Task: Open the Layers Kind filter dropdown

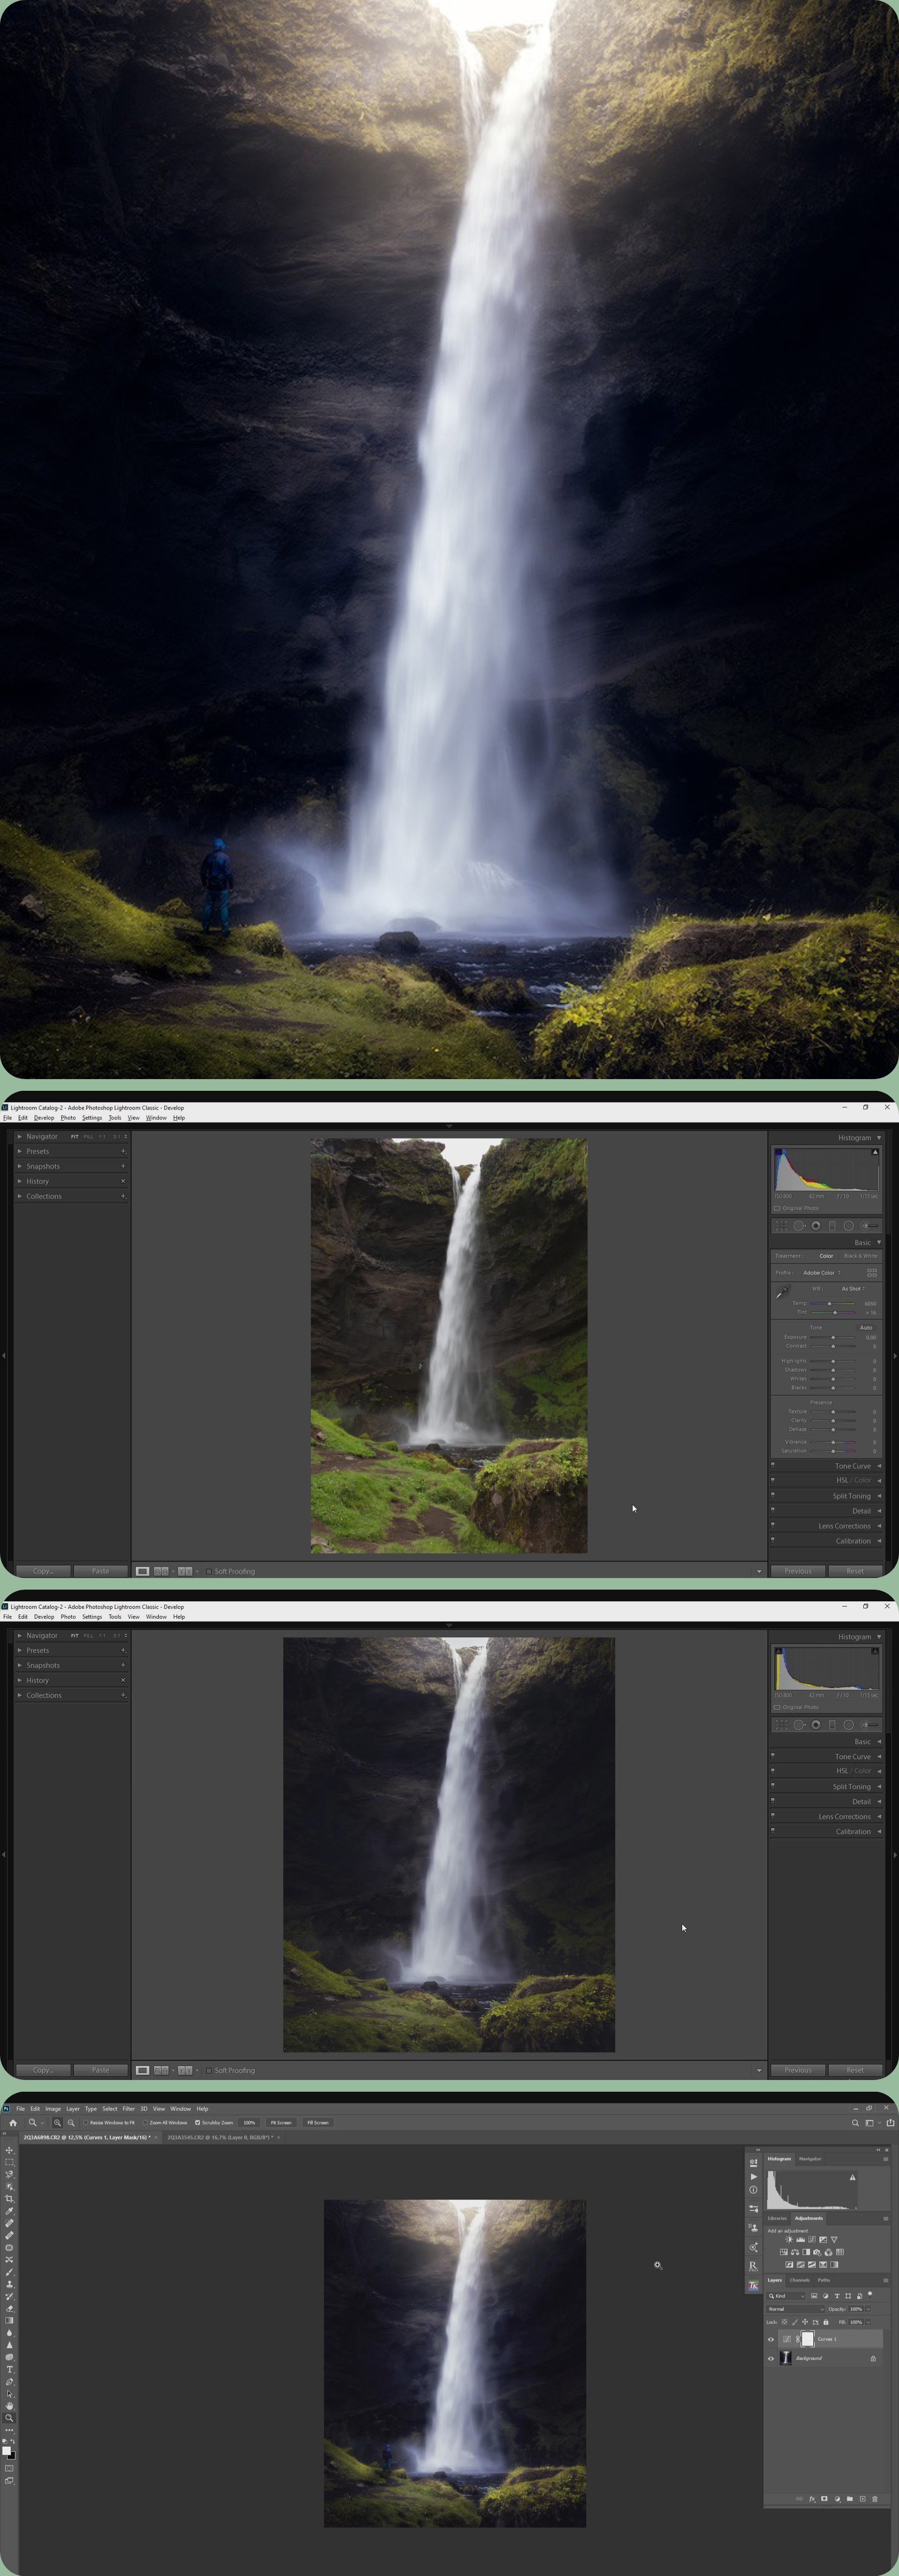Action: [x=786, y=2296]
